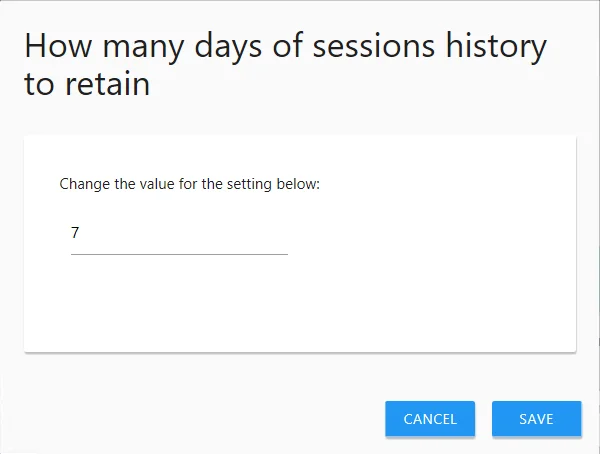Place cursor after the number 7
The height and width of the screenshot is (454, 600).
[x=80, y=233]
